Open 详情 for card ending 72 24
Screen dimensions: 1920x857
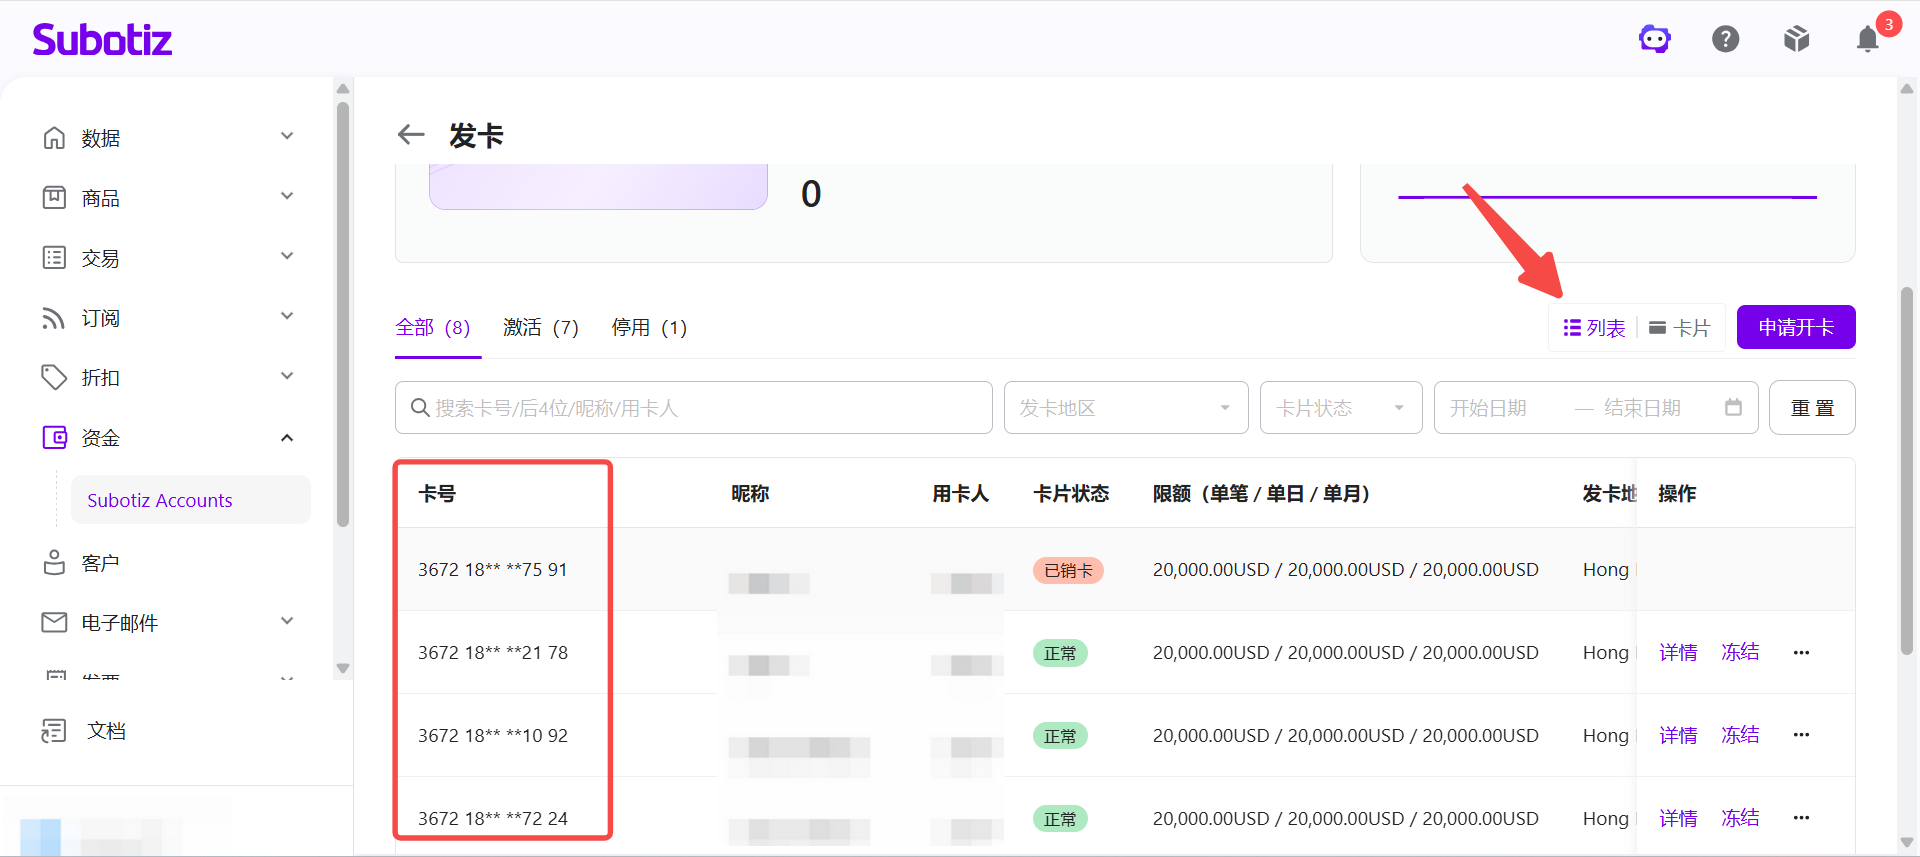(x=1678, y=818)
